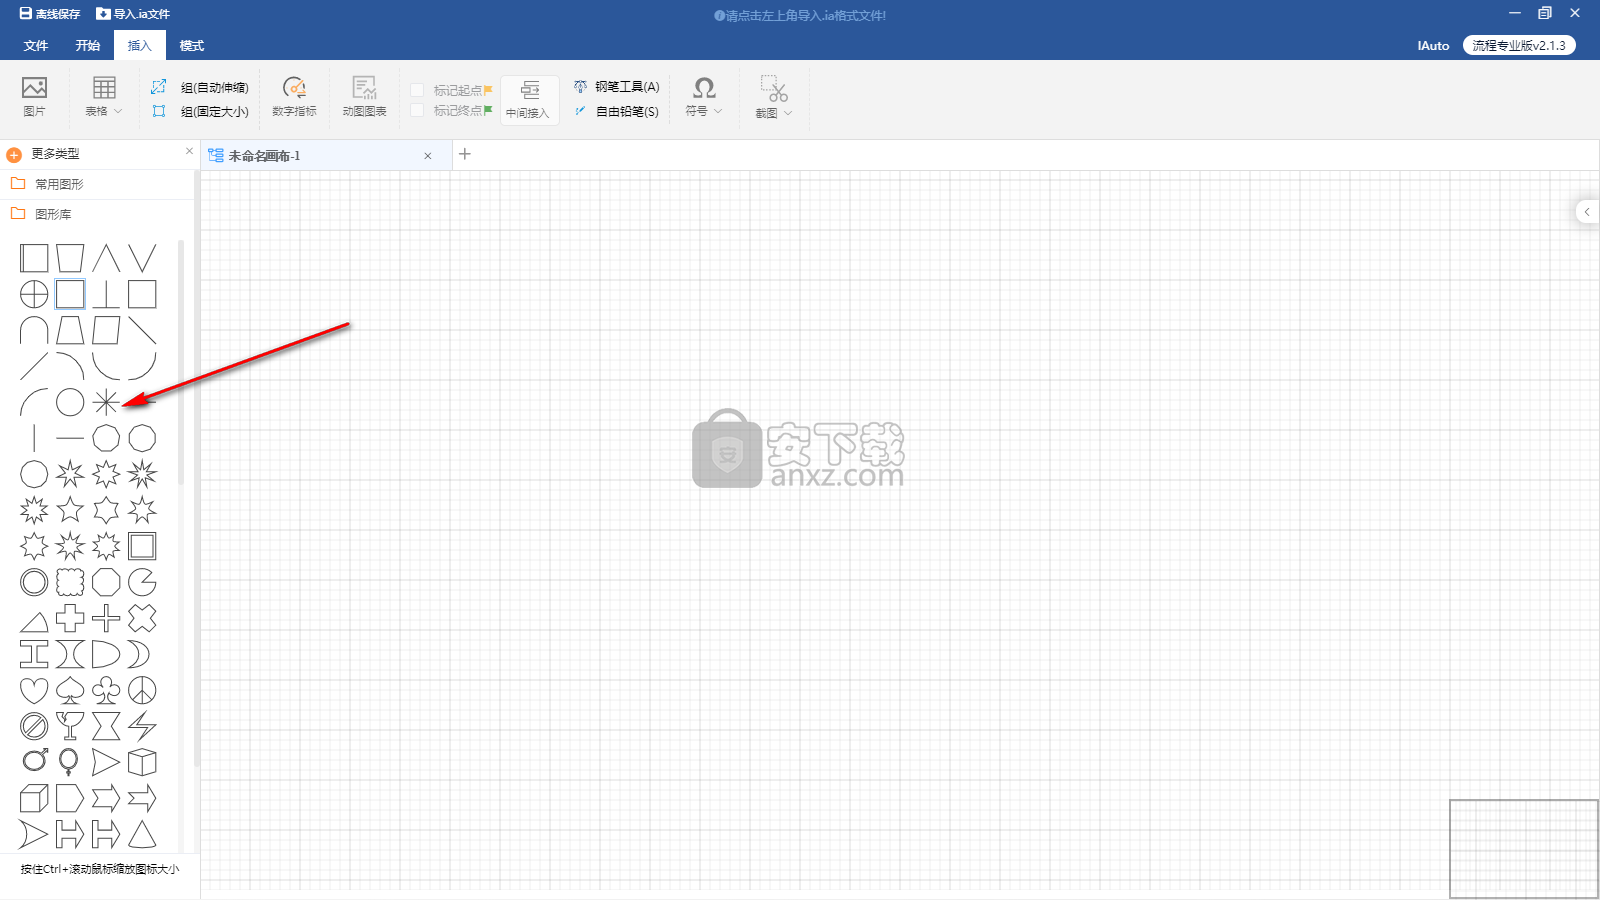Click 更多类型 more types button
Image resolution: width=1600 pixels, height=900 pixels.
(x=43, y=154)
